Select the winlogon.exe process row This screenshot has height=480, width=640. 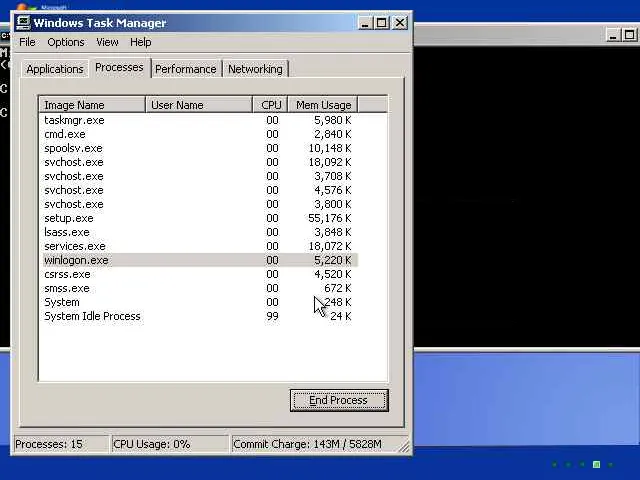200,260
